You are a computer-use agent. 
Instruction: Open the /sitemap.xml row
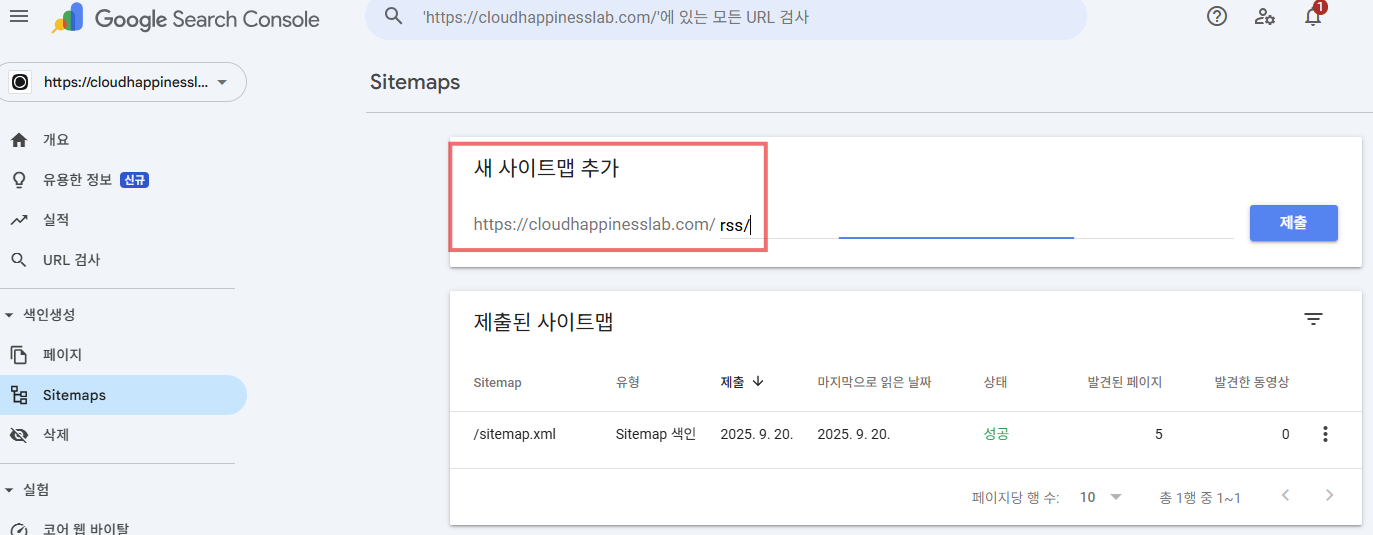tap(906, 435)
